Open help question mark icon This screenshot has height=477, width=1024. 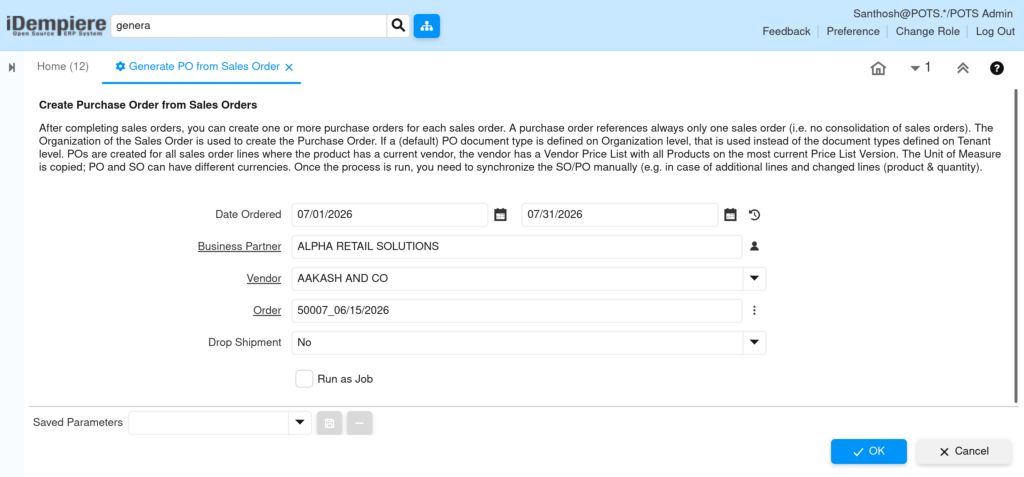[x=997, y=68]
